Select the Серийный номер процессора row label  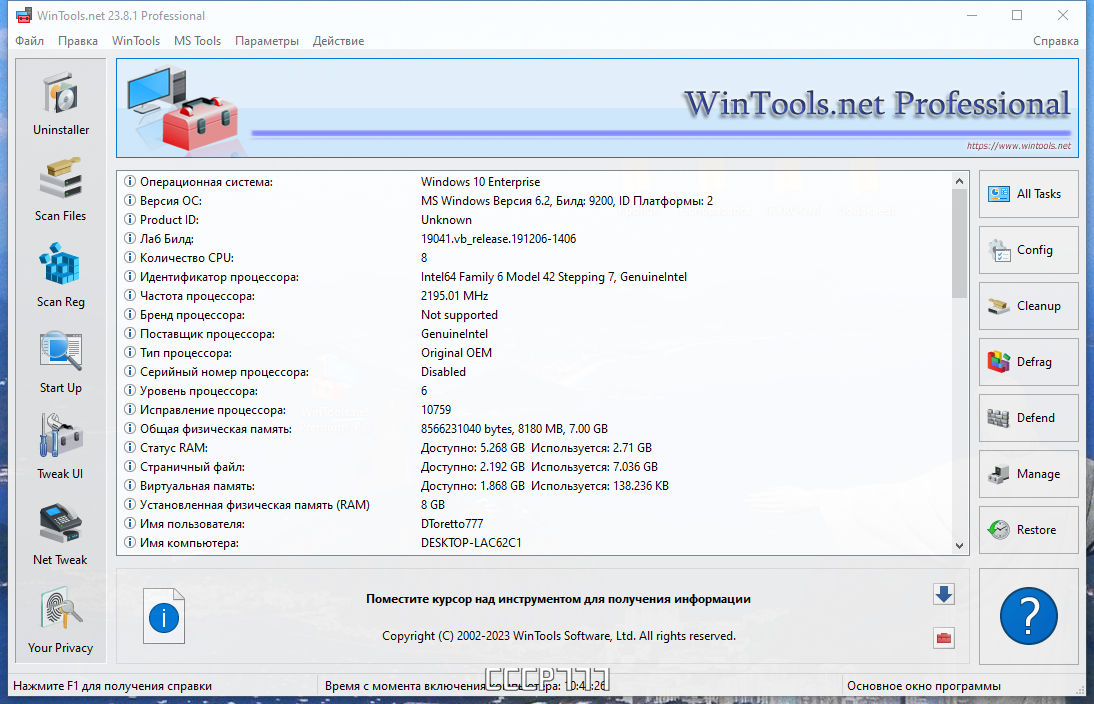click(224, 372)
